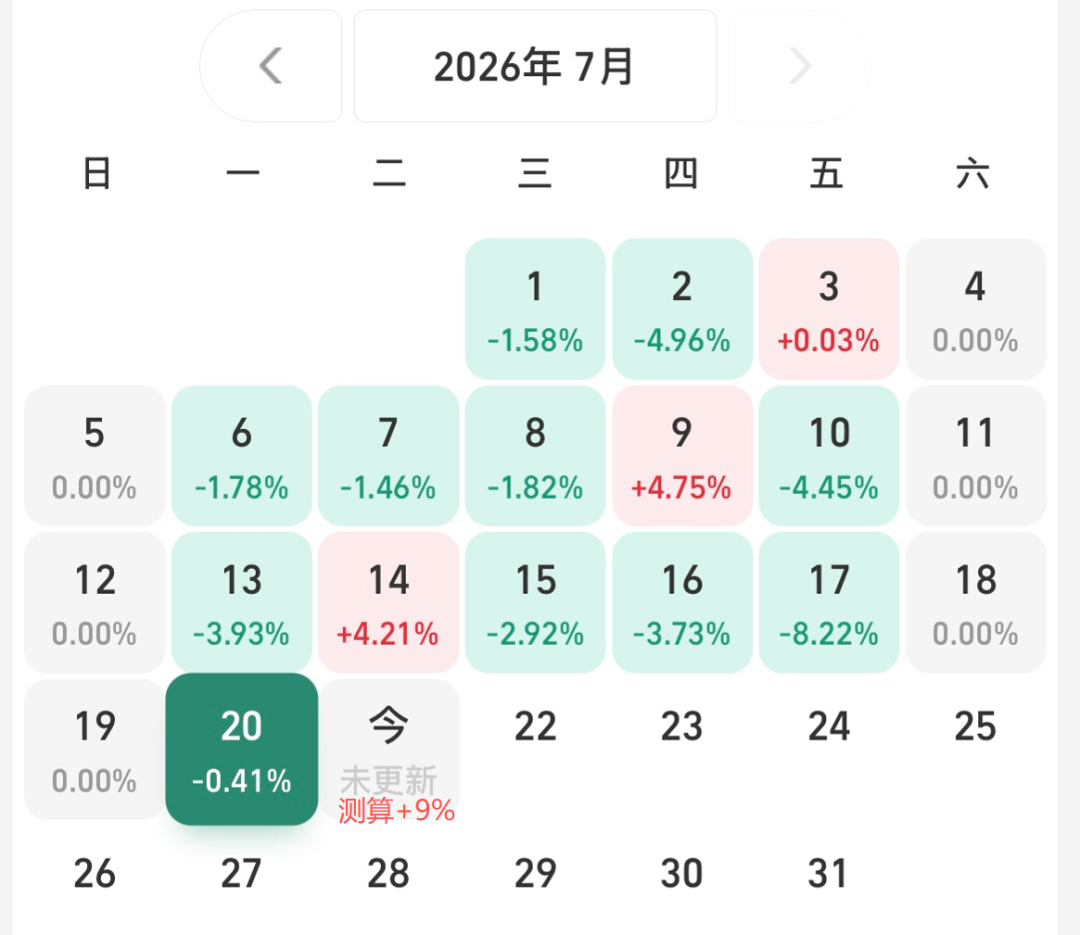Select July 7 showing -1.46%
This screenshot has width=1080, height=935.
(x=388, y=455)
